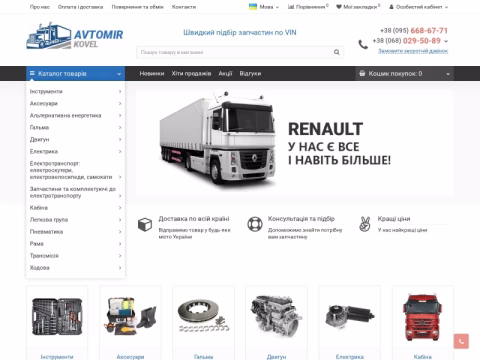Open the brake disc category thumbnail
This screenshot has width=480, height=360.
(203, 316)
